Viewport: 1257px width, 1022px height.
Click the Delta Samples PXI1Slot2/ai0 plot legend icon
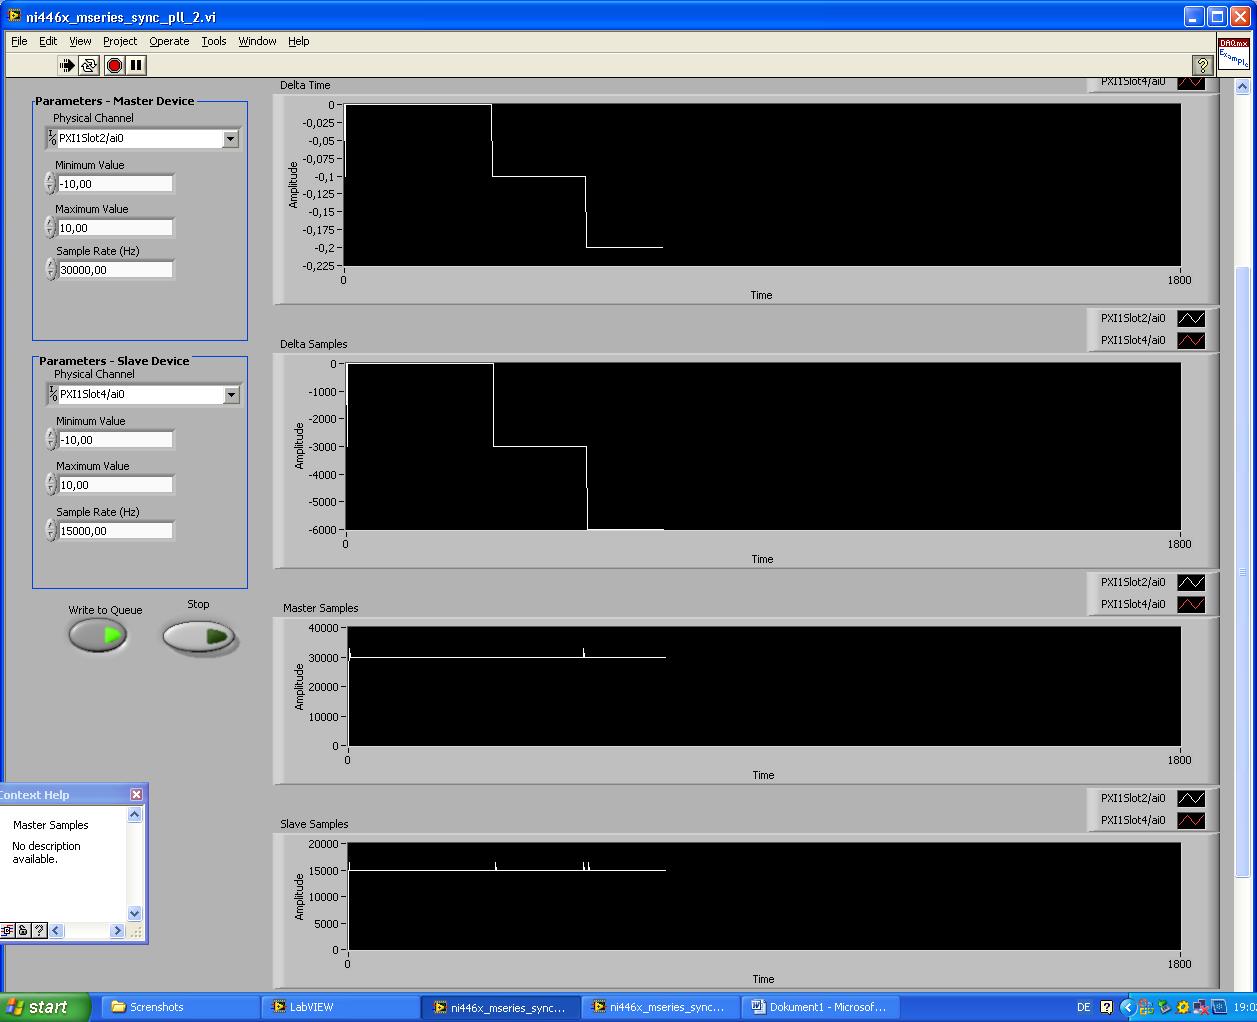coord(1191,318)
